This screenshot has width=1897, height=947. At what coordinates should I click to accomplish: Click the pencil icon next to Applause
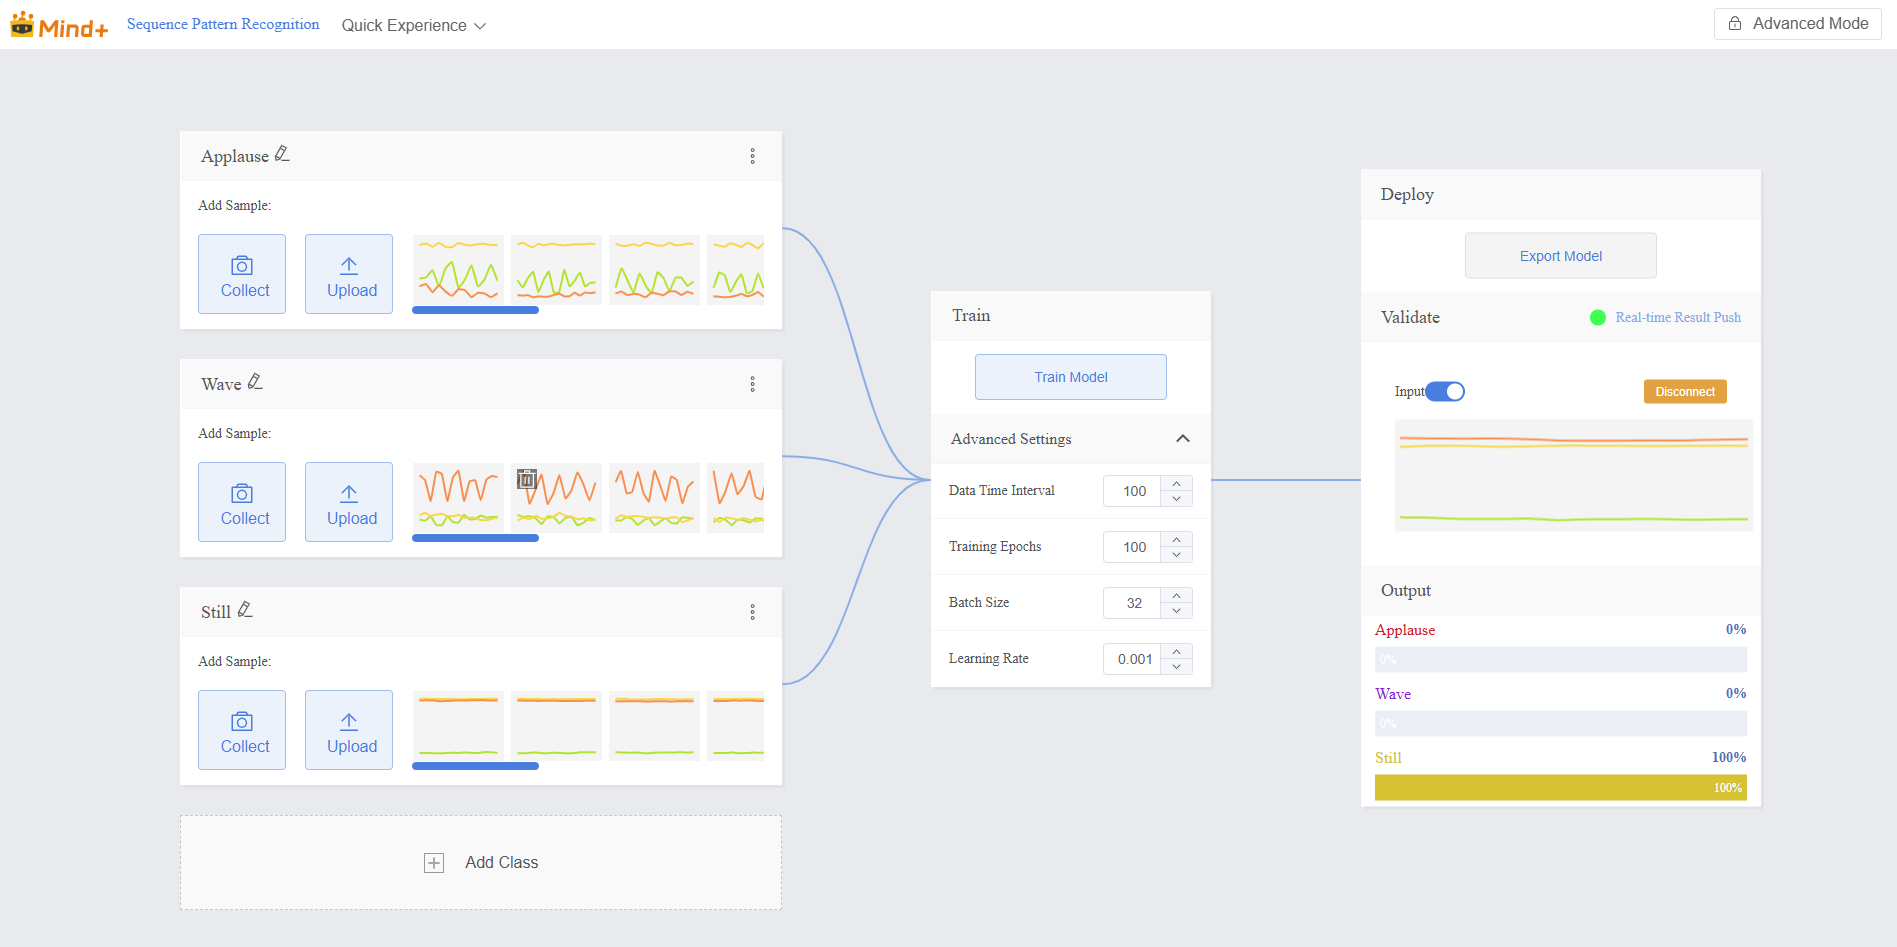point(282,154)
